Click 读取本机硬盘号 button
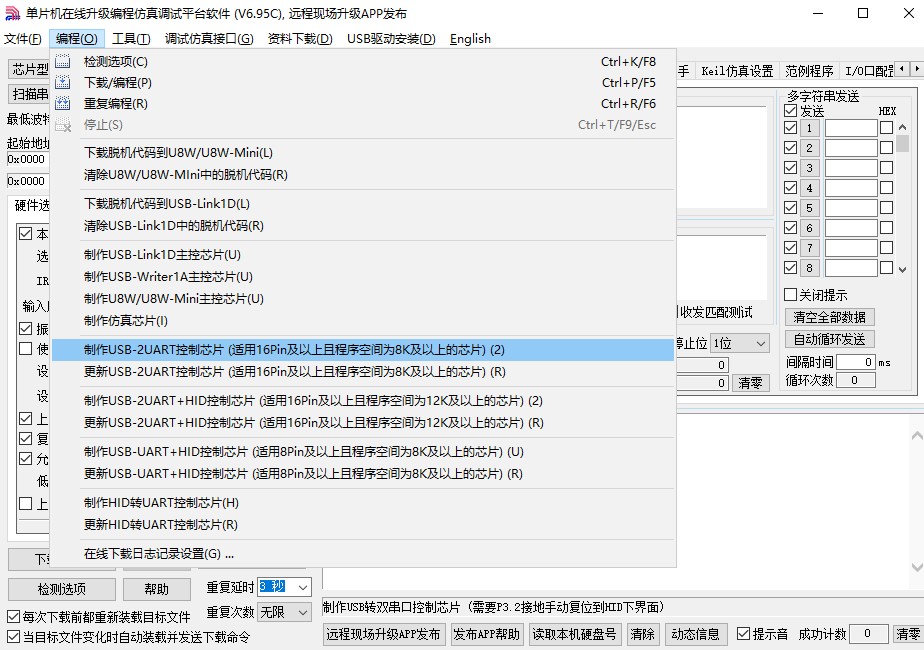Image resolution: width=924 pixels, height=650 pixels. (575, 634)
